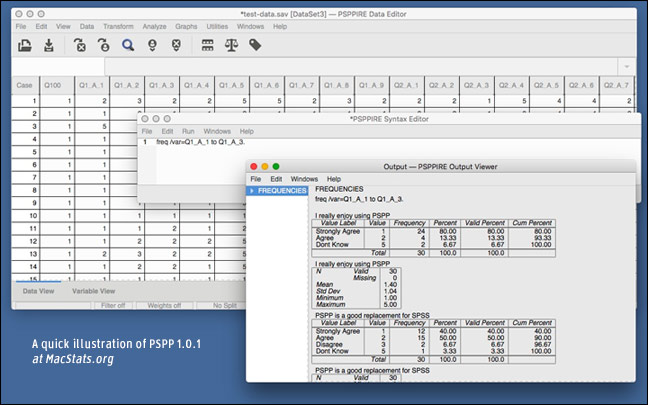Image resolution: width=648 pixels, height=405 pixels.
Task: Click the Insert Variable toolbar icon
Action: (176, 45)
